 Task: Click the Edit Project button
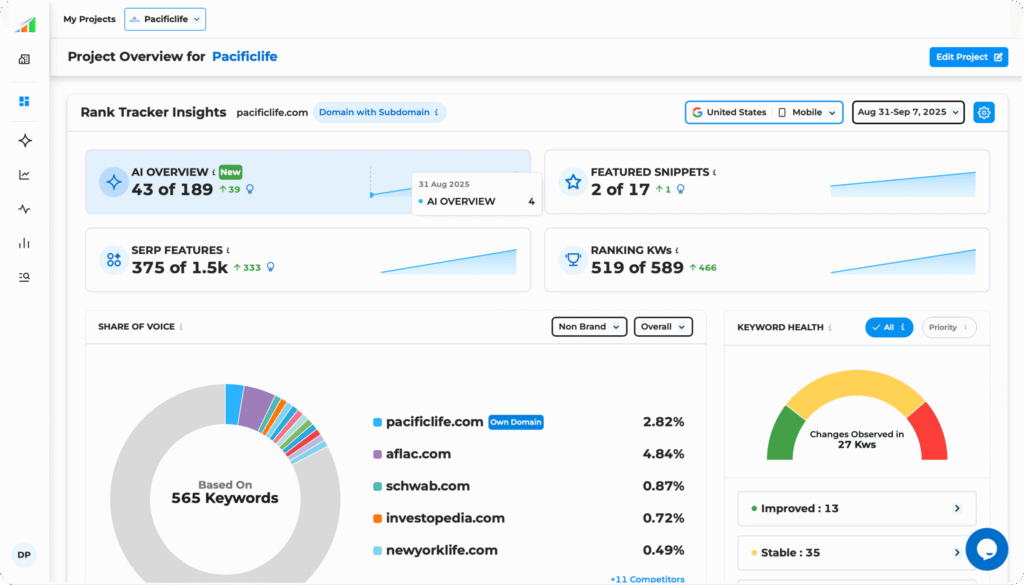pos(967,57)
